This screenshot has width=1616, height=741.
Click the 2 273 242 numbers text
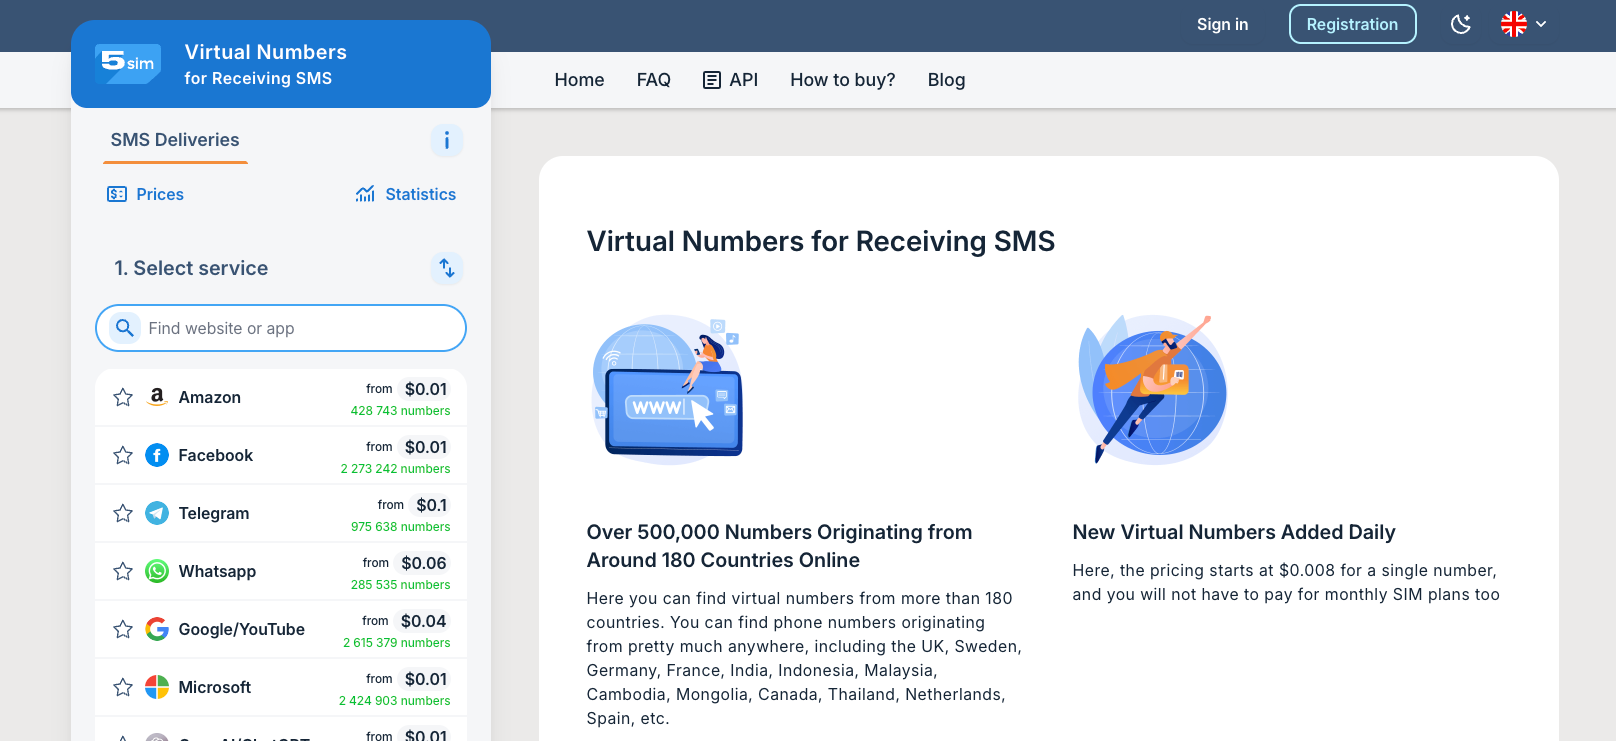(396, 469)
